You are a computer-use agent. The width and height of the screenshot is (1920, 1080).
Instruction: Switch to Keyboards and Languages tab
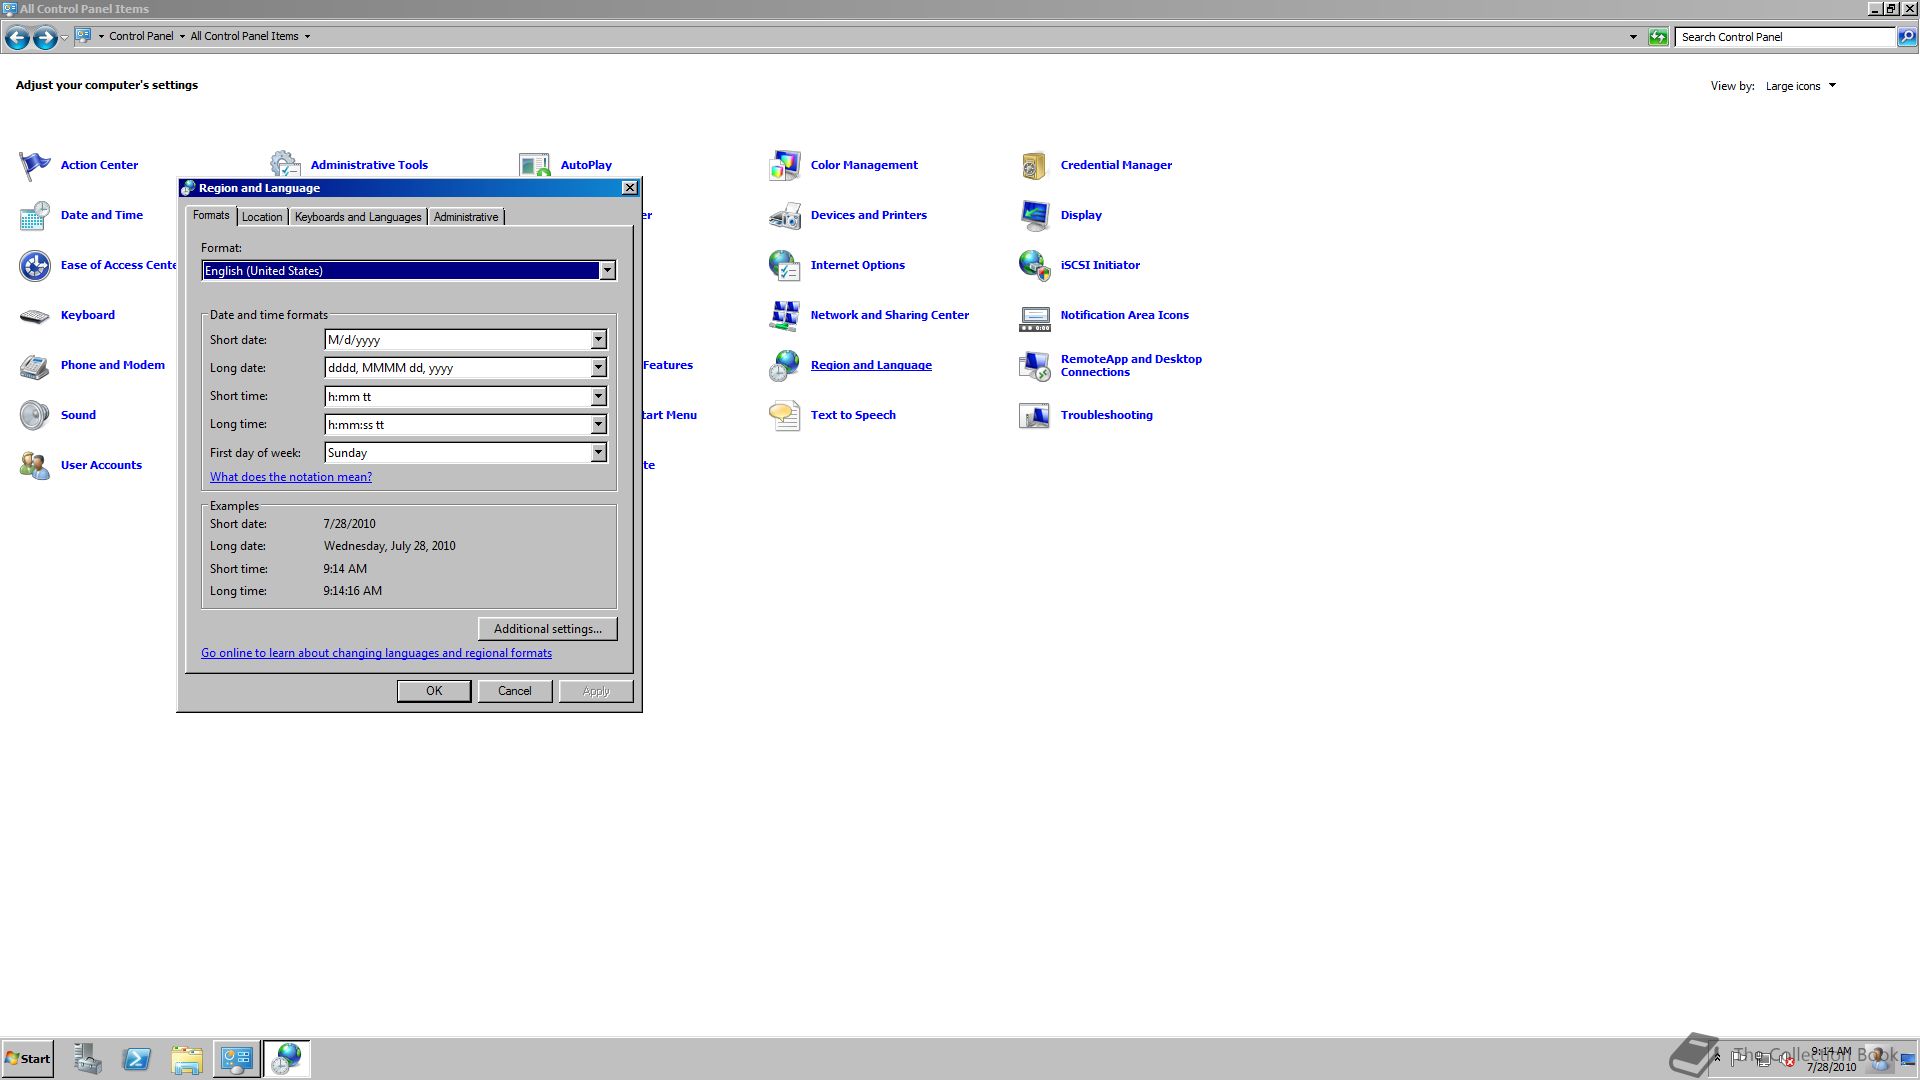358,217
